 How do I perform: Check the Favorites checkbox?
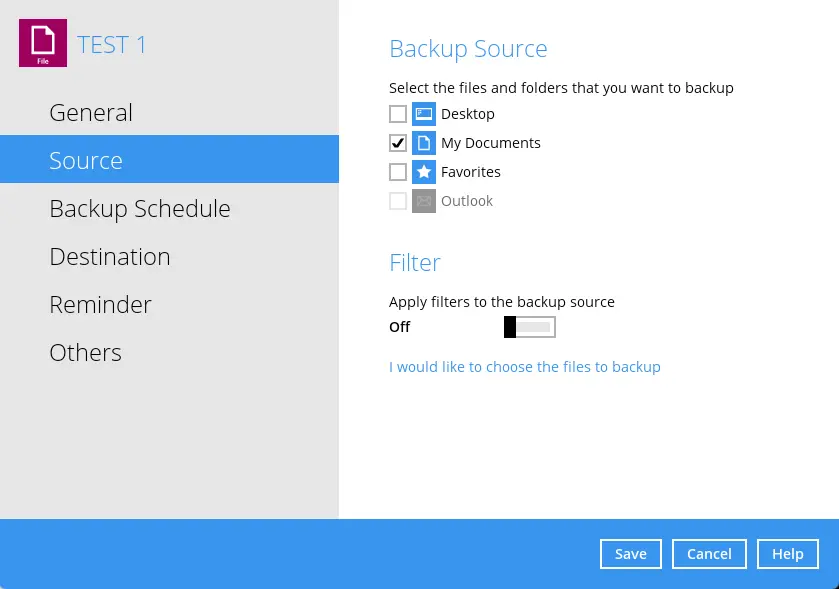398,171
